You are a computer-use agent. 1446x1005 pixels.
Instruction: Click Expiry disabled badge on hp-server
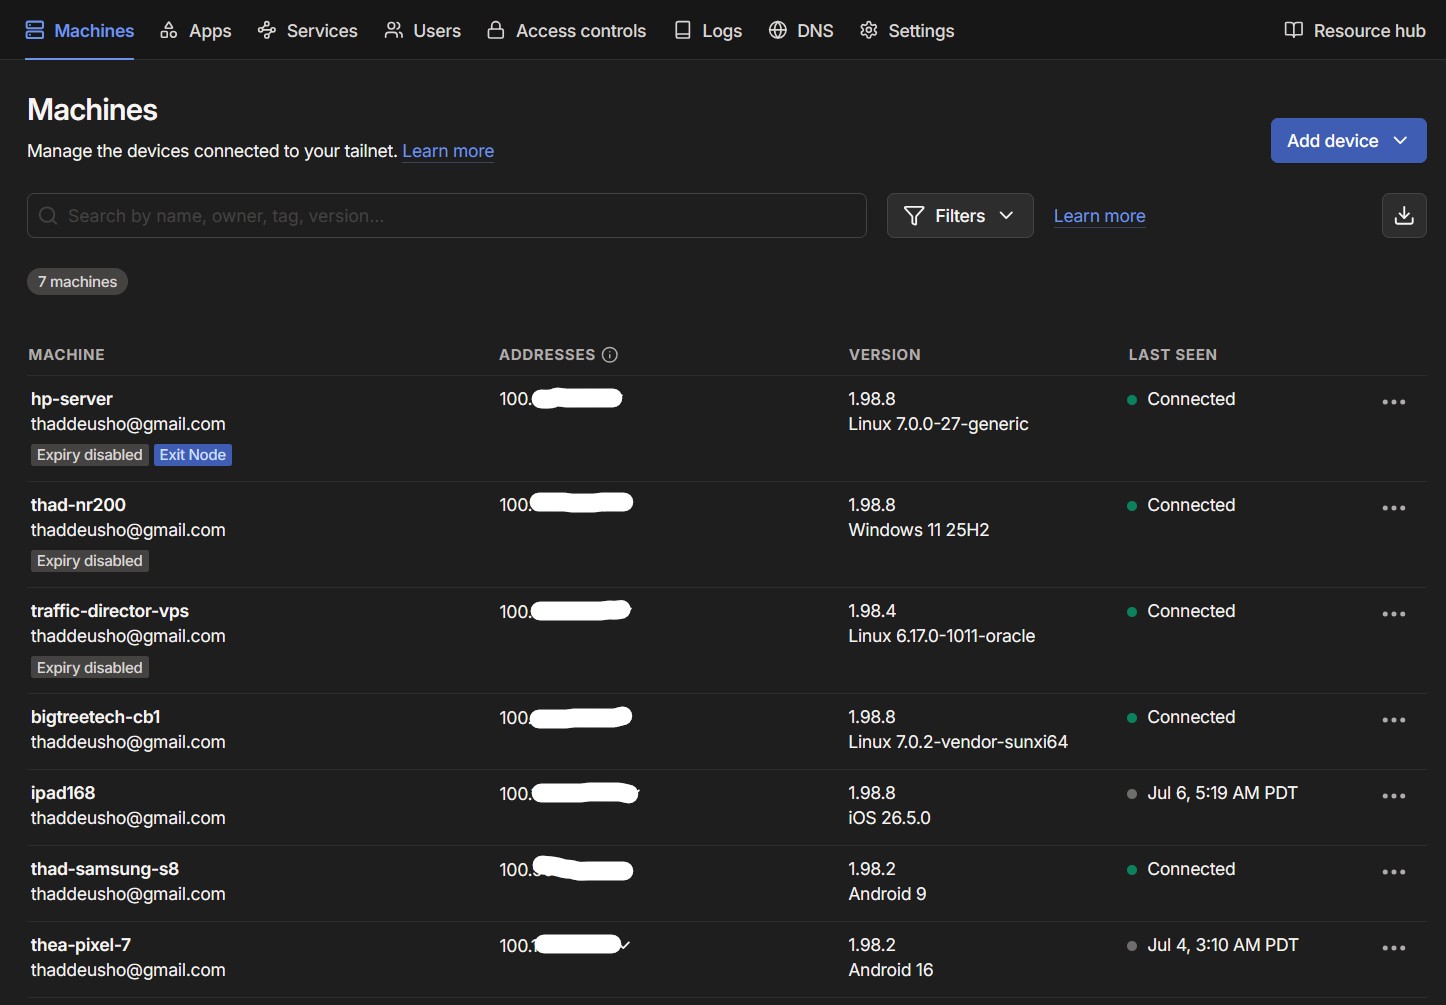[x=90, y=455]
